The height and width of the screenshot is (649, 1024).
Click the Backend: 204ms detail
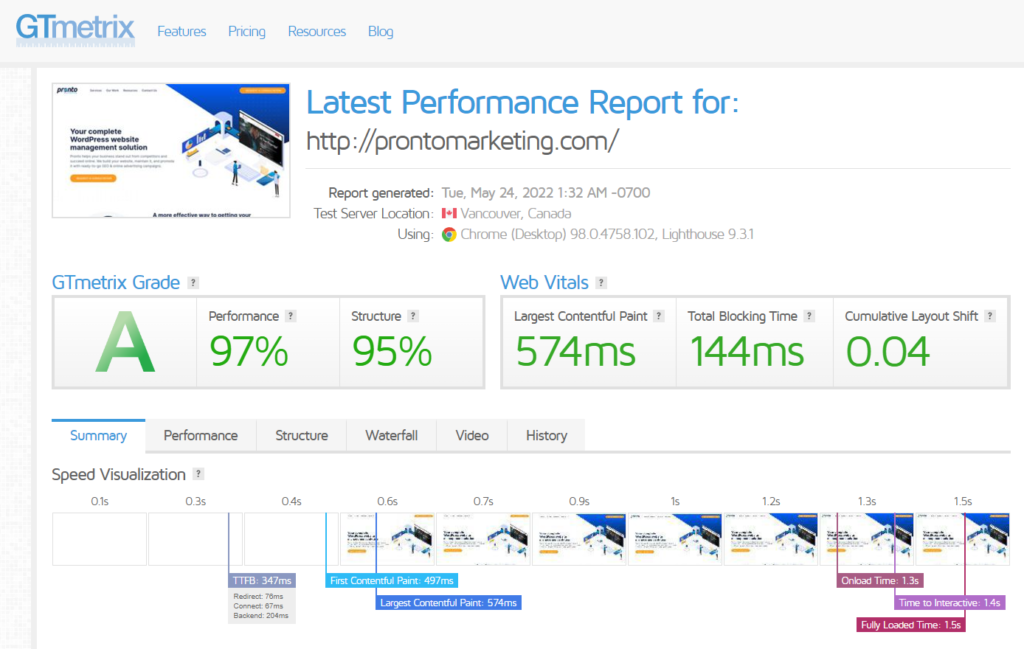(261, 616)
